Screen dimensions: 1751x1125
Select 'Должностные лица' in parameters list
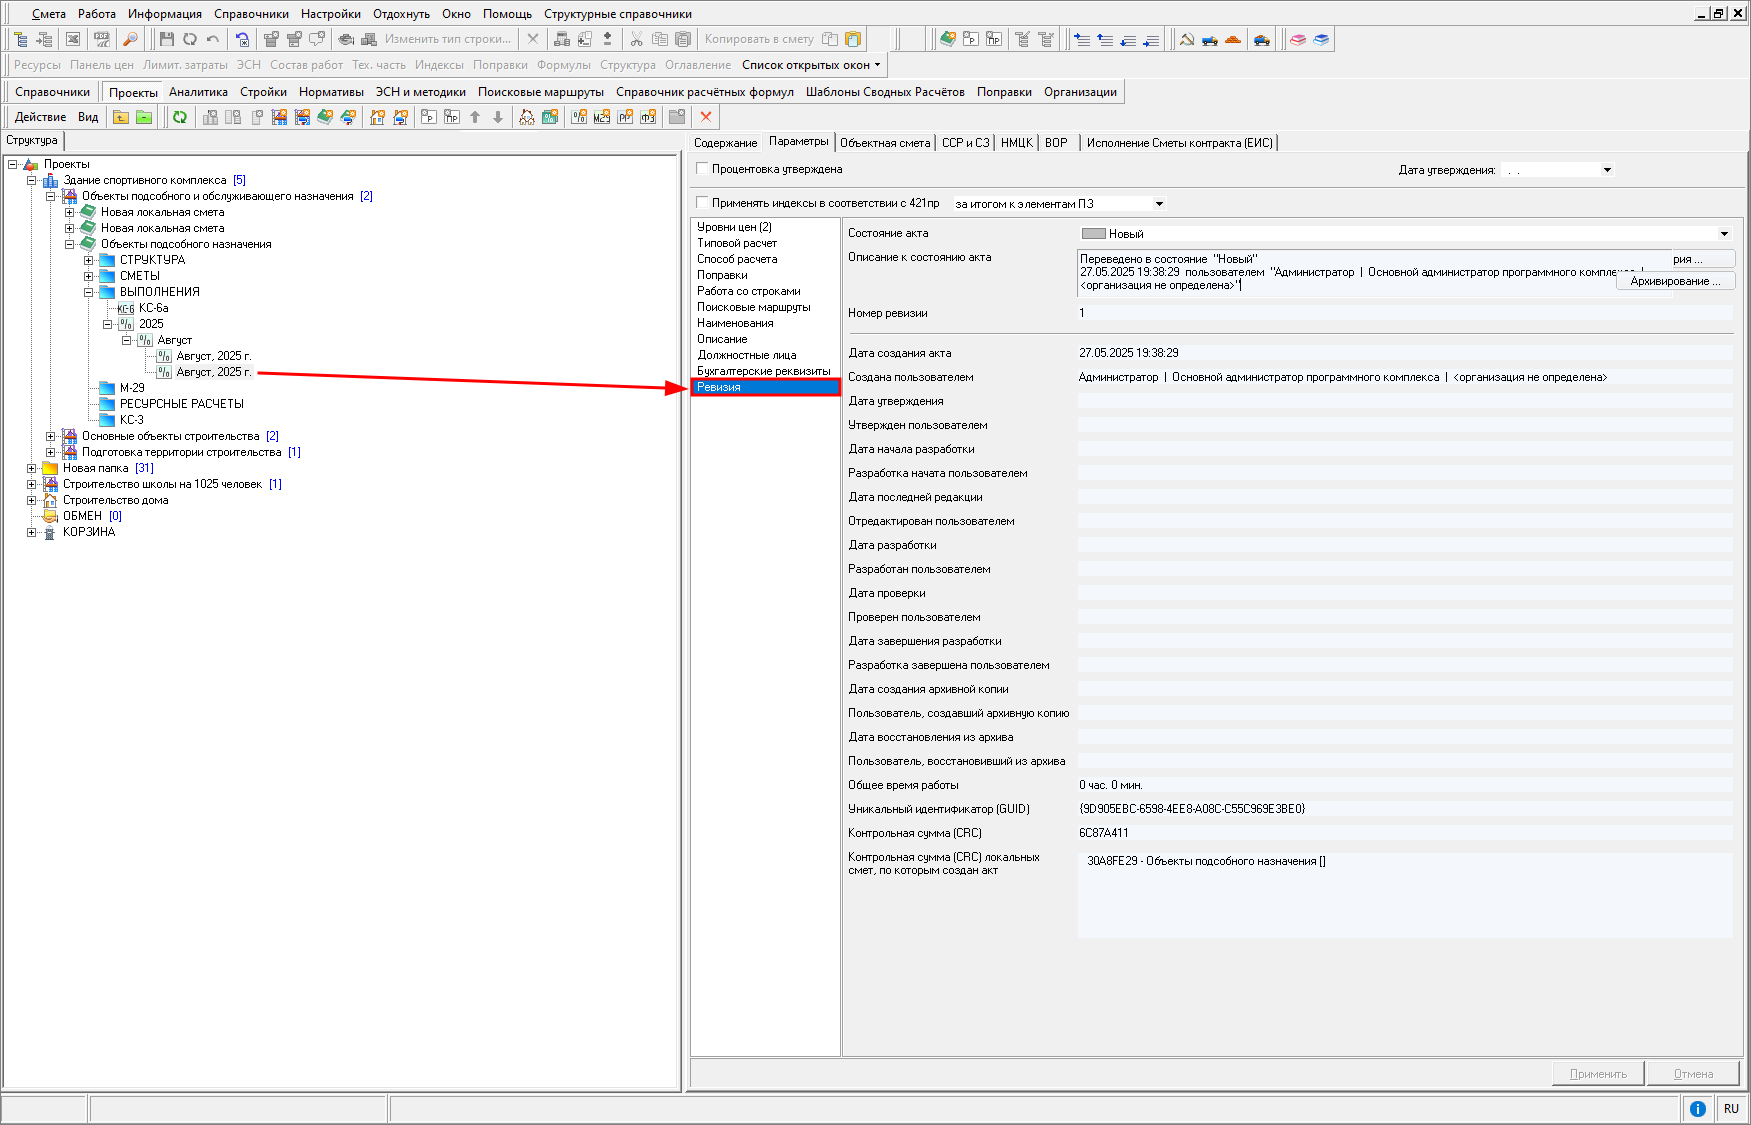click(x=746, y=355)
